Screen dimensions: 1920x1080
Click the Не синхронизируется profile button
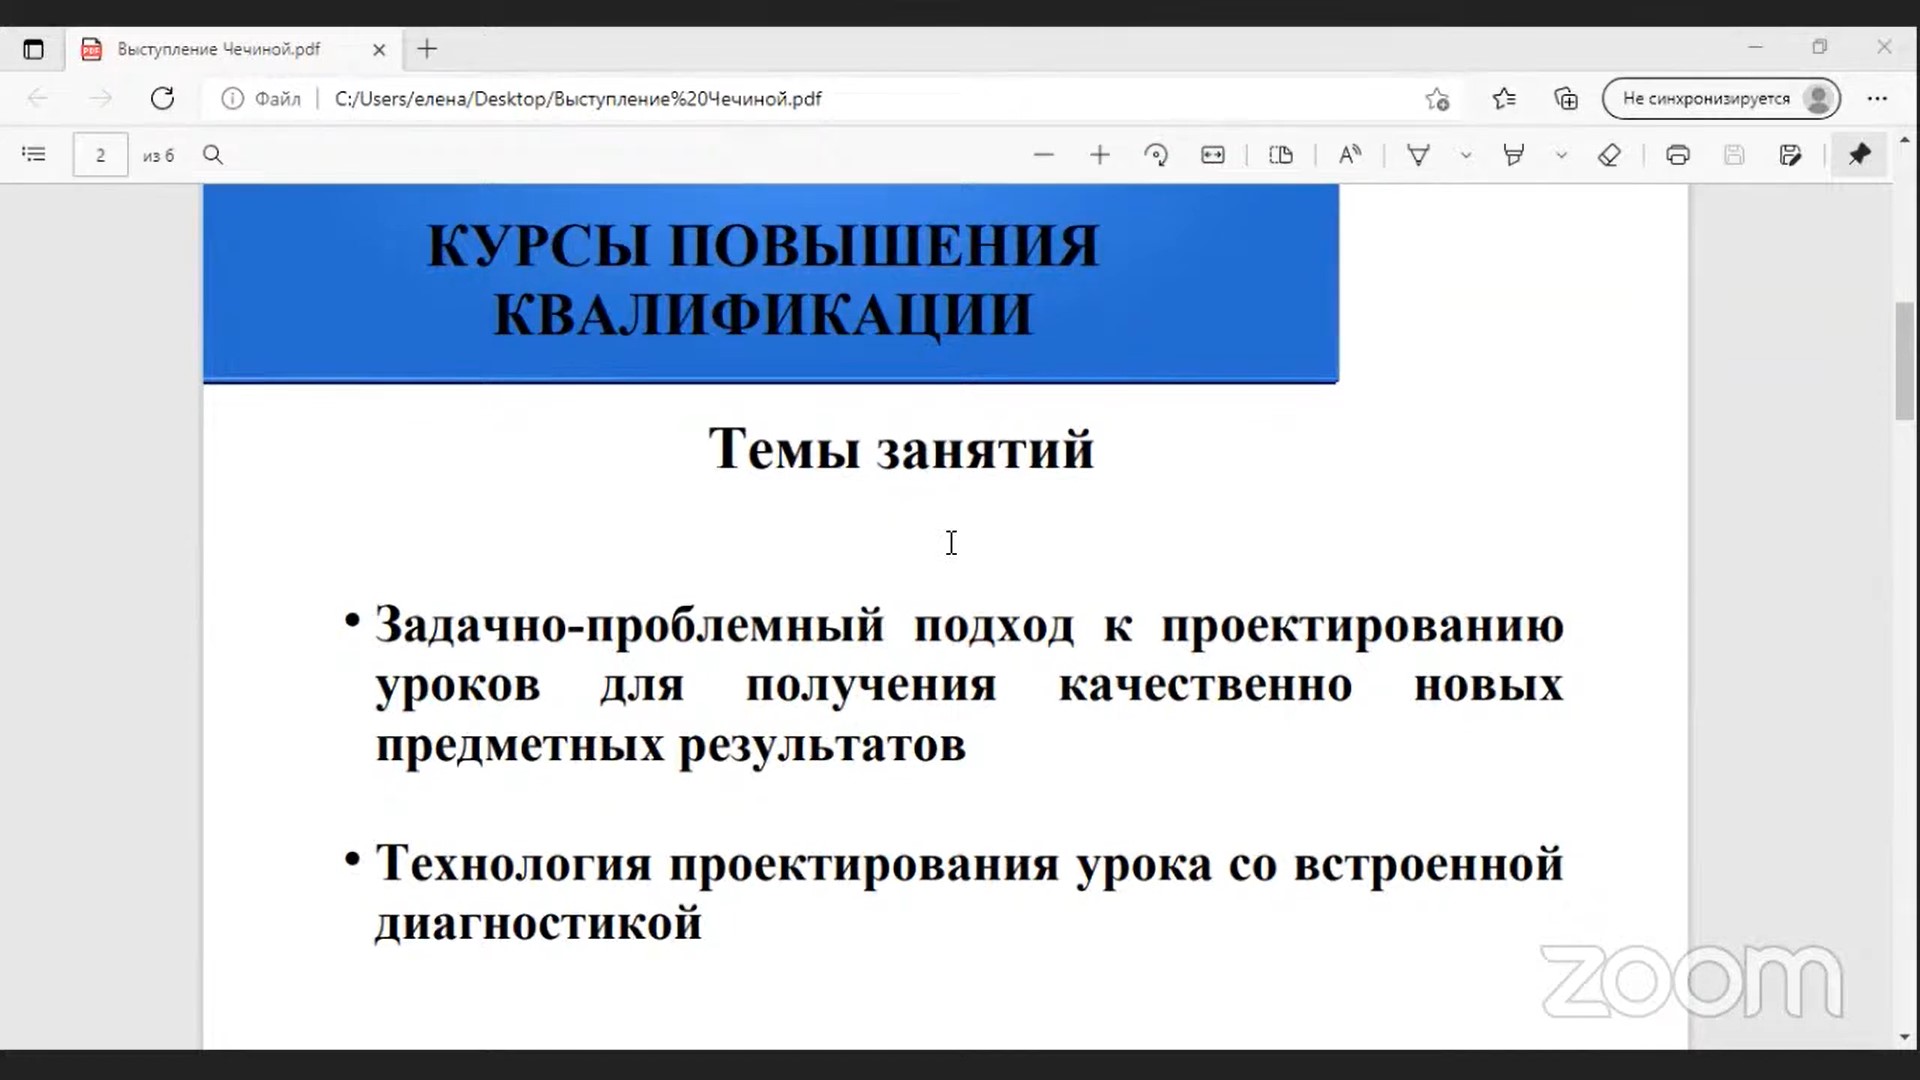click(1720, 98)
